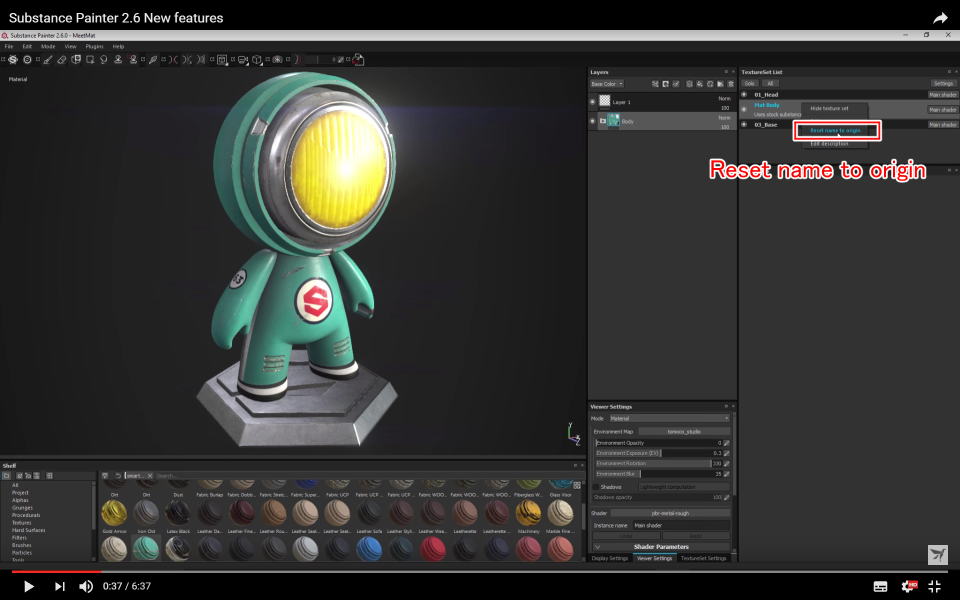Toggle visibility of 01_Head texture set

(x=744, y=95)
